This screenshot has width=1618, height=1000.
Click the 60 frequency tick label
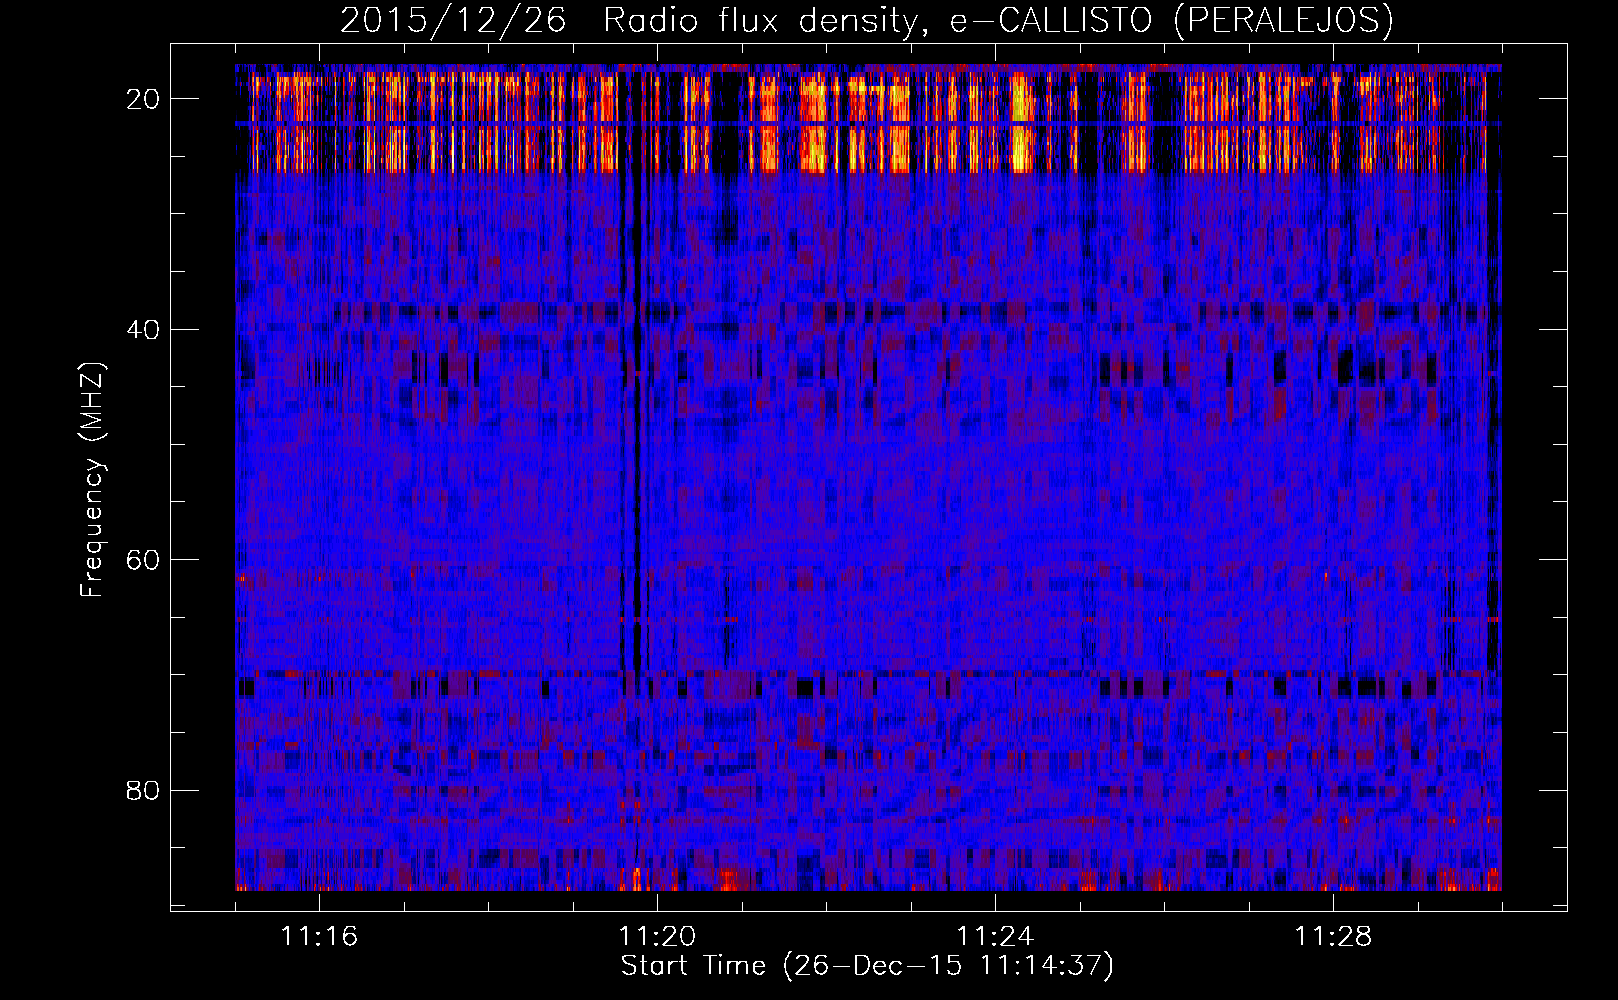(x=143, y=560)
